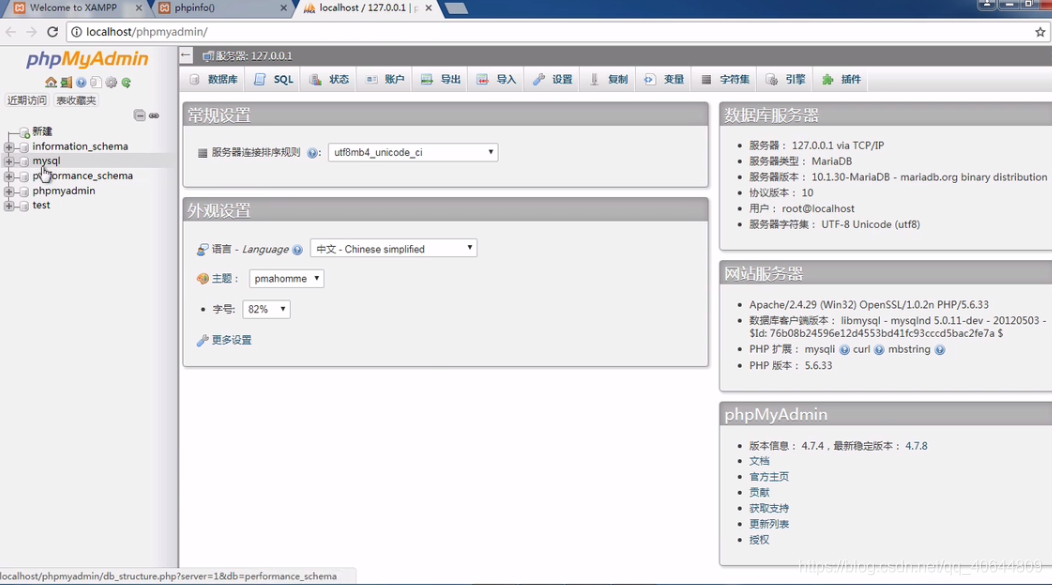This screenshot has width=1052, height=585.
Task: Click help icon next to curl extension
Action: 879,350
